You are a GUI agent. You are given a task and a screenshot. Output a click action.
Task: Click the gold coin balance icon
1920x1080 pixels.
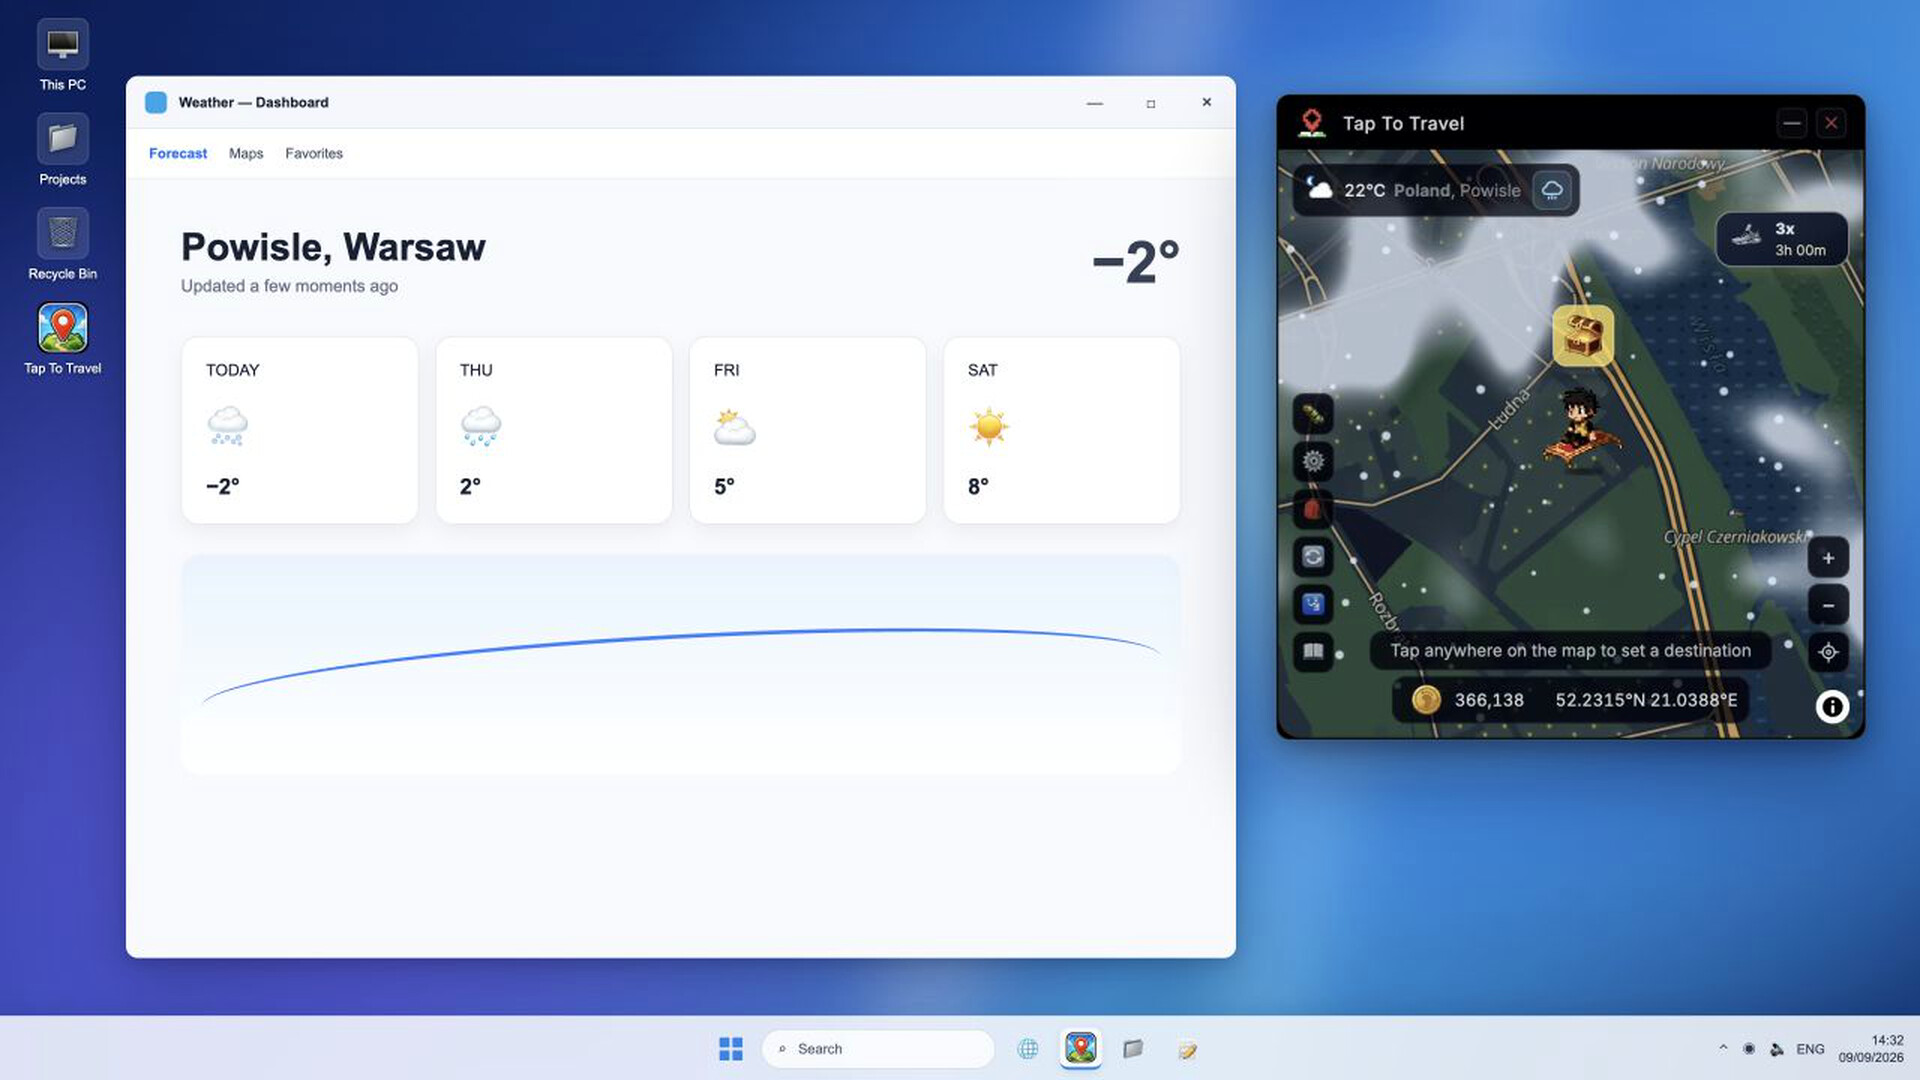coord(1426,700)
